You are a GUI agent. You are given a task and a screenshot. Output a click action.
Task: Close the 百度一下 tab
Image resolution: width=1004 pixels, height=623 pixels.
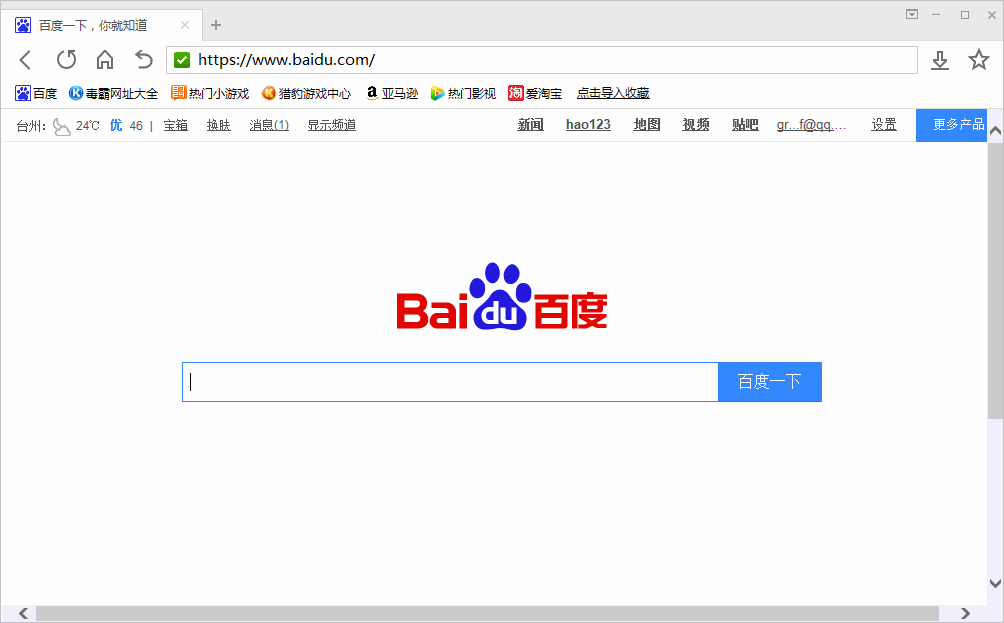(x=185, y=25)
